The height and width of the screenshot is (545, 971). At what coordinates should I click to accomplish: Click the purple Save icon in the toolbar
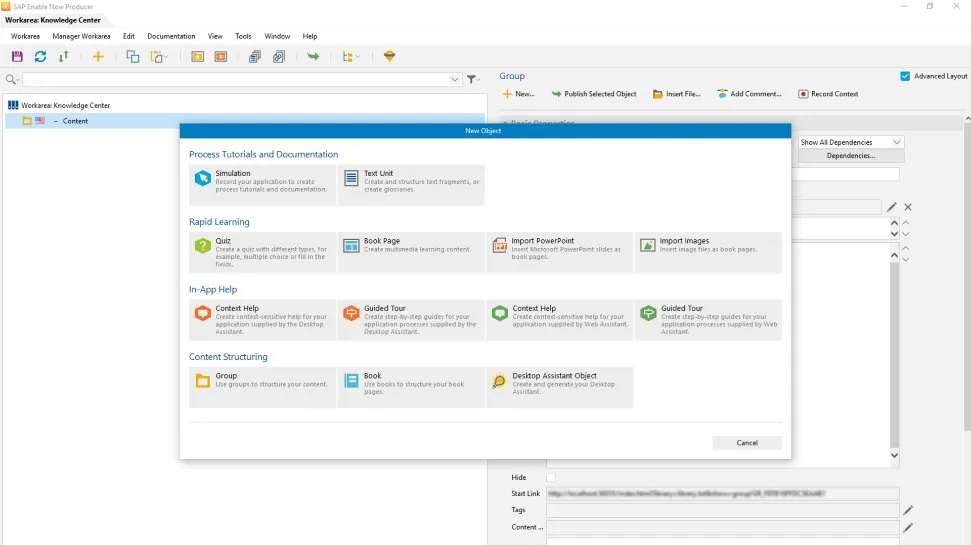tap(17, 56)
